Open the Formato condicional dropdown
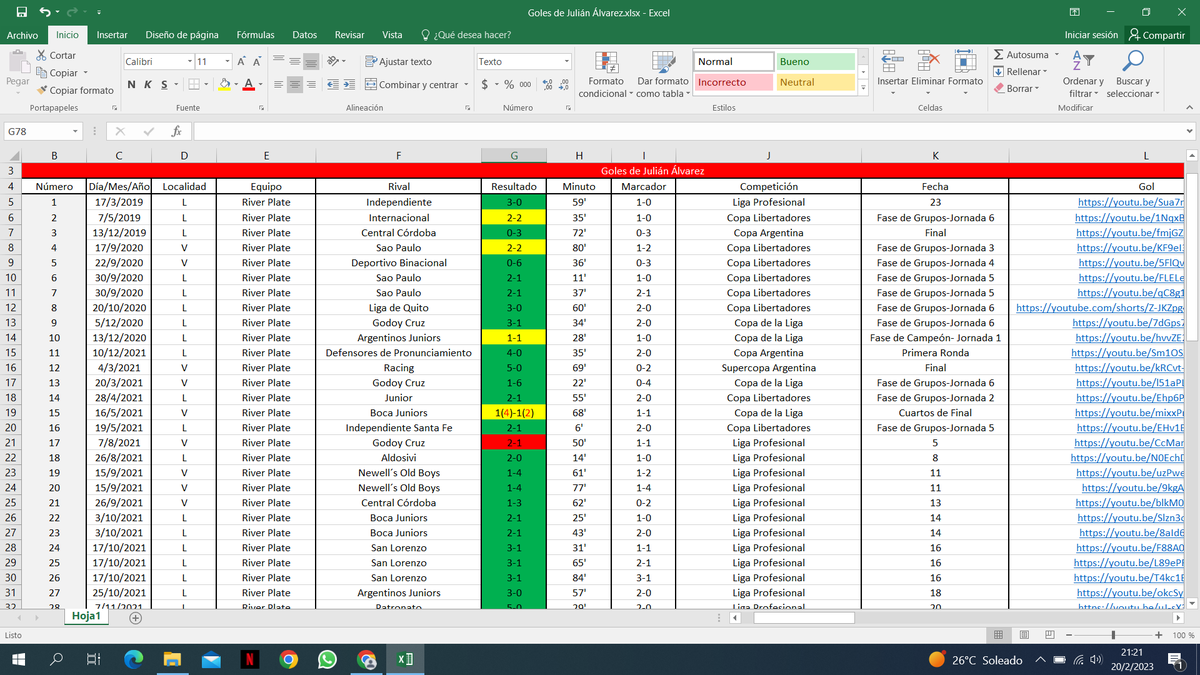The image size is (1200, 675). click(606, 75)
